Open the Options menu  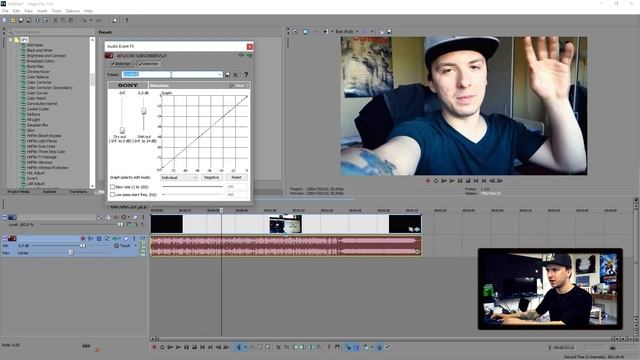pyautogui.click(x=73, y=11)
